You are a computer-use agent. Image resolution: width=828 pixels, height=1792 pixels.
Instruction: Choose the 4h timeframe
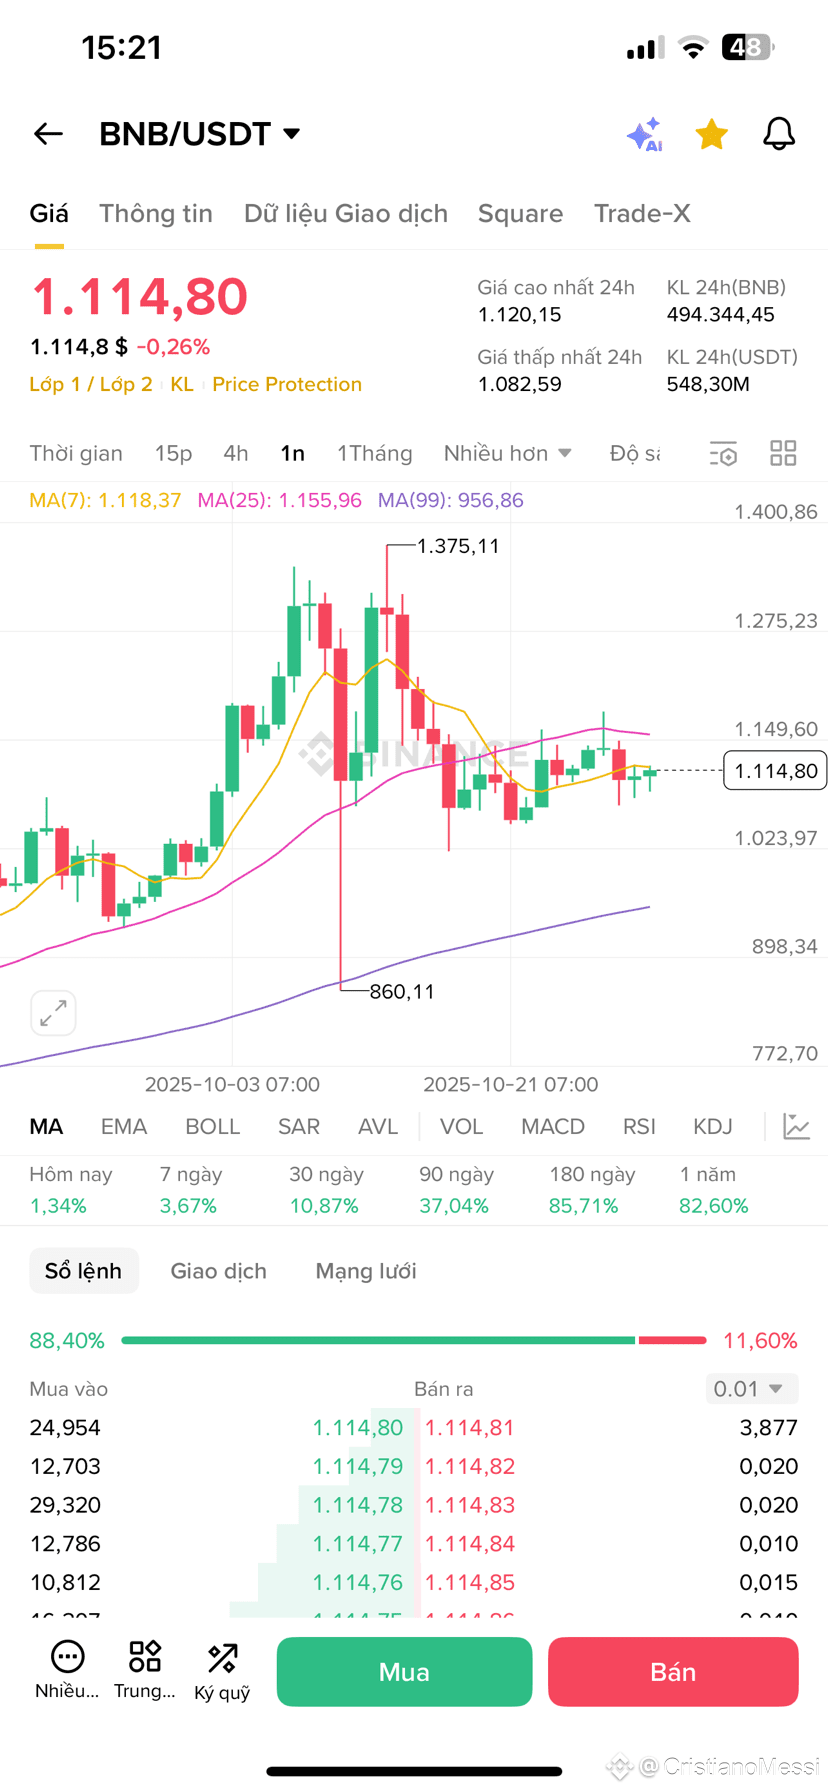click(236, 453)
